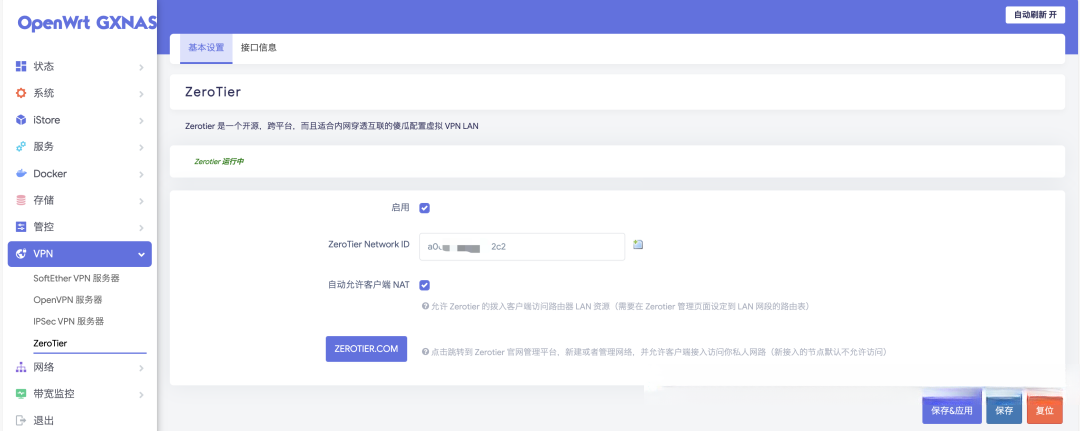Click the help icon beside NAT description
Image resolution: width=1080 pixels, height=431 pixels.
point(425,306)
